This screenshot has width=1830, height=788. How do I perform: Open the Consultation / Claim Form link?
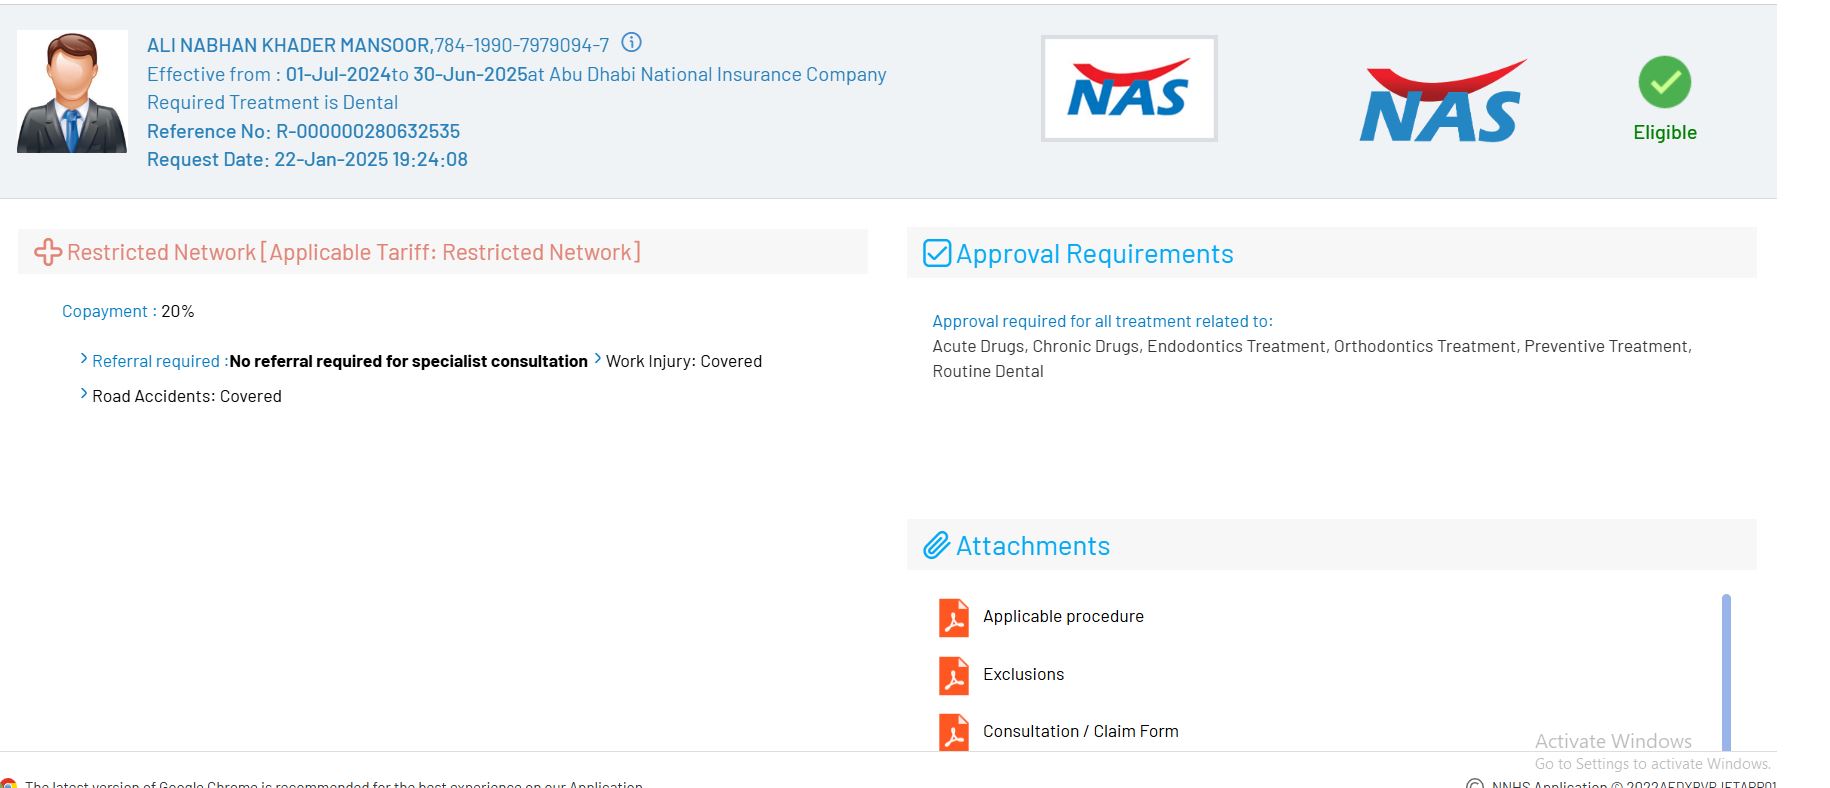coord(1080,732)
